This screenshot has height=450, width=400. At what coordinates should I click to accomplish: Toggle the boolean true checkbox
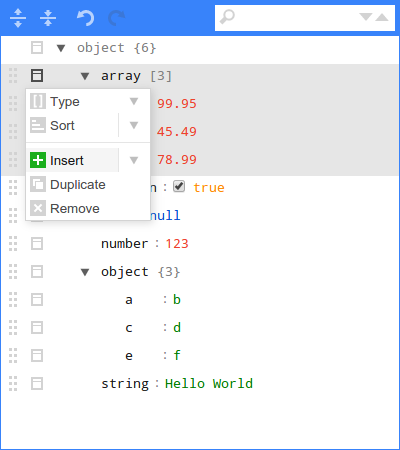[179, 187]
